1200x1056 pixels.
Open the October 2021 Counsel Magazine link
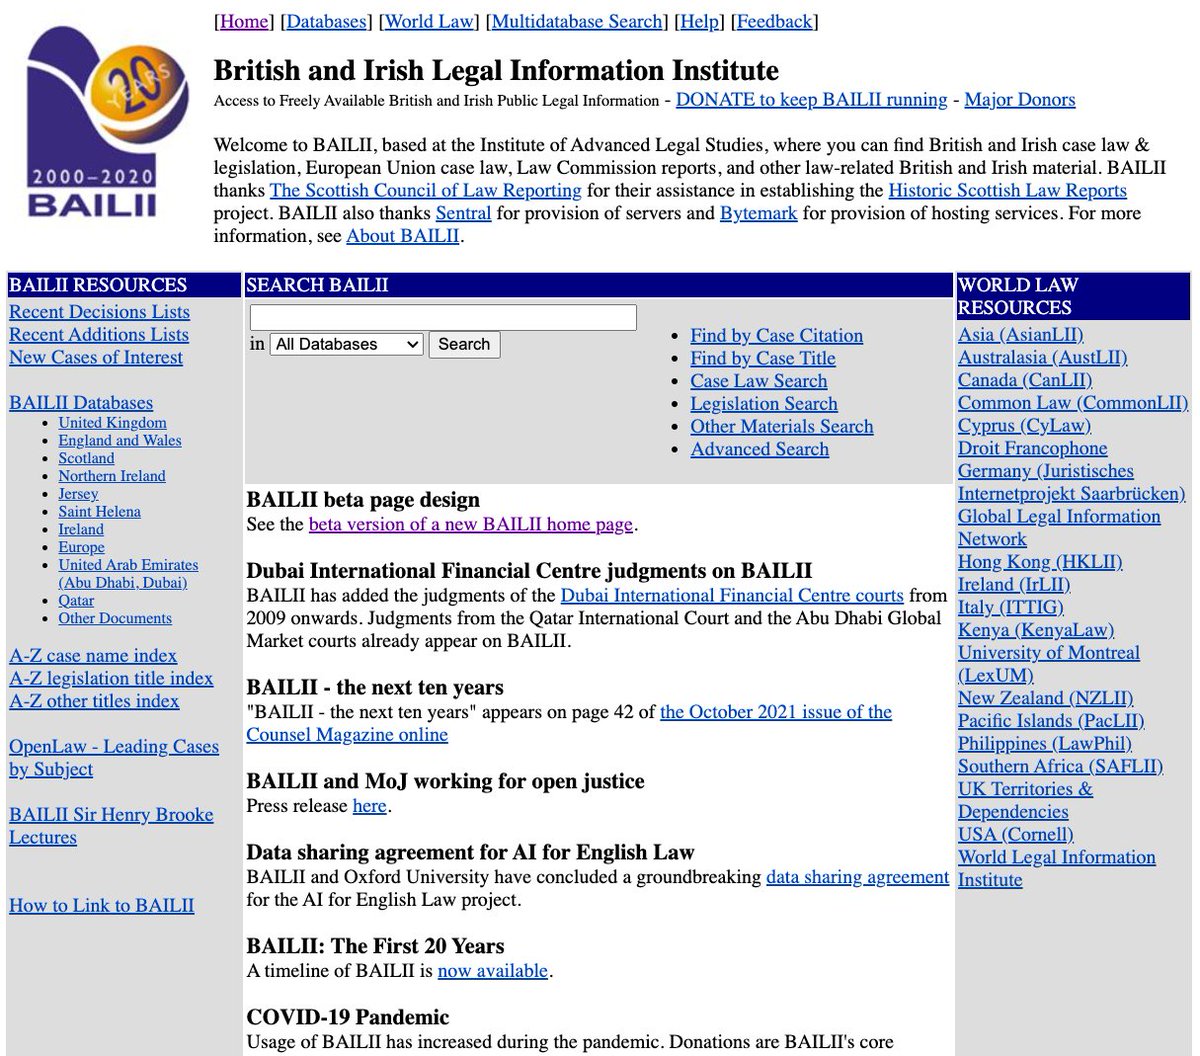(569, 724)
